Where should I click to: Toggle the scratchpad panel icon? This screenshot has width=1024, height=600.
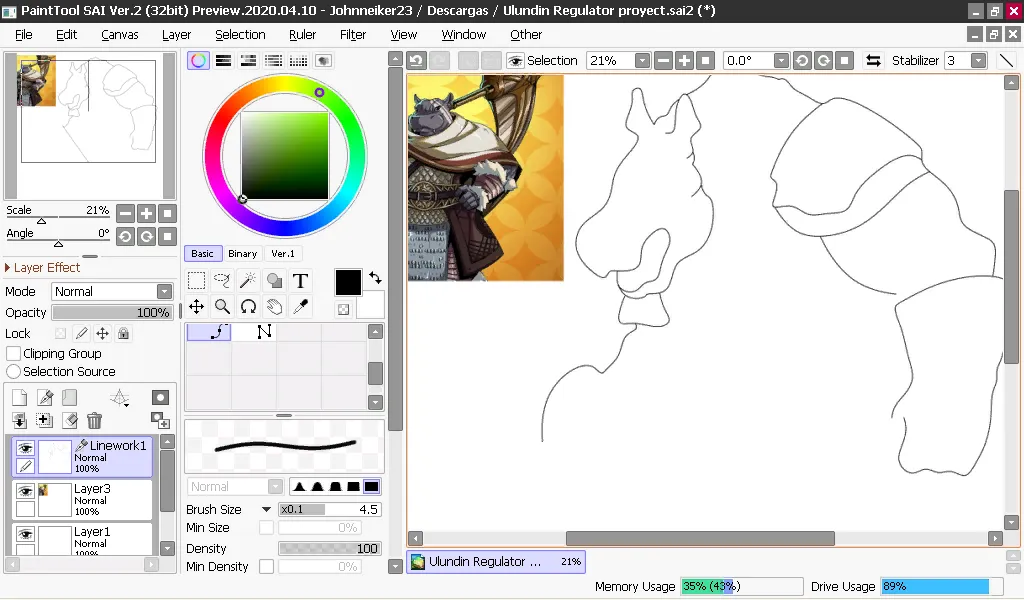[323, 61]
